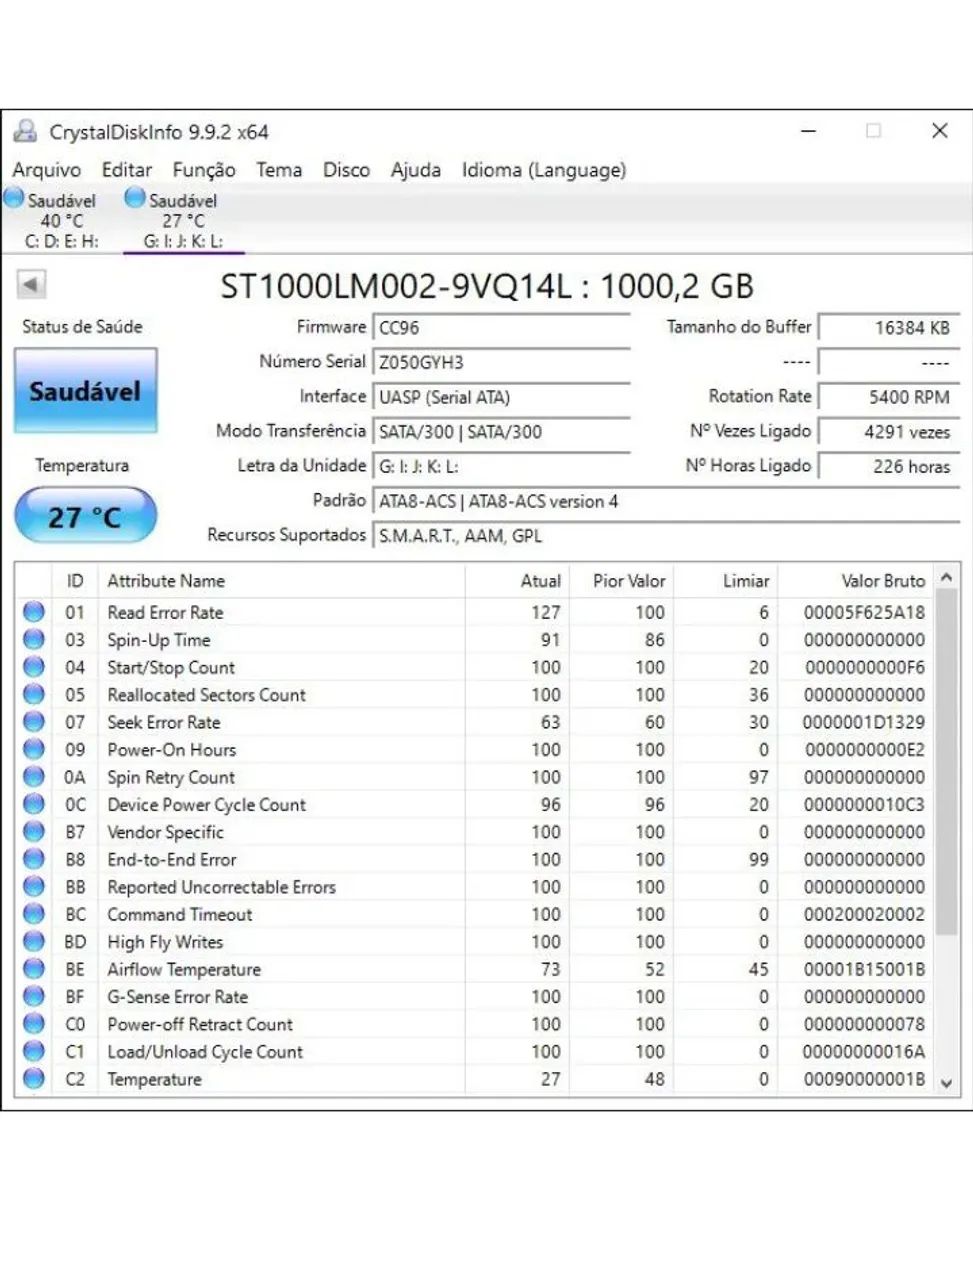Image resolution: width=973 pixels, height=1280 pixels.
Task: Click the buffer size field 16384 KB
Action: (x=889, y=328)
